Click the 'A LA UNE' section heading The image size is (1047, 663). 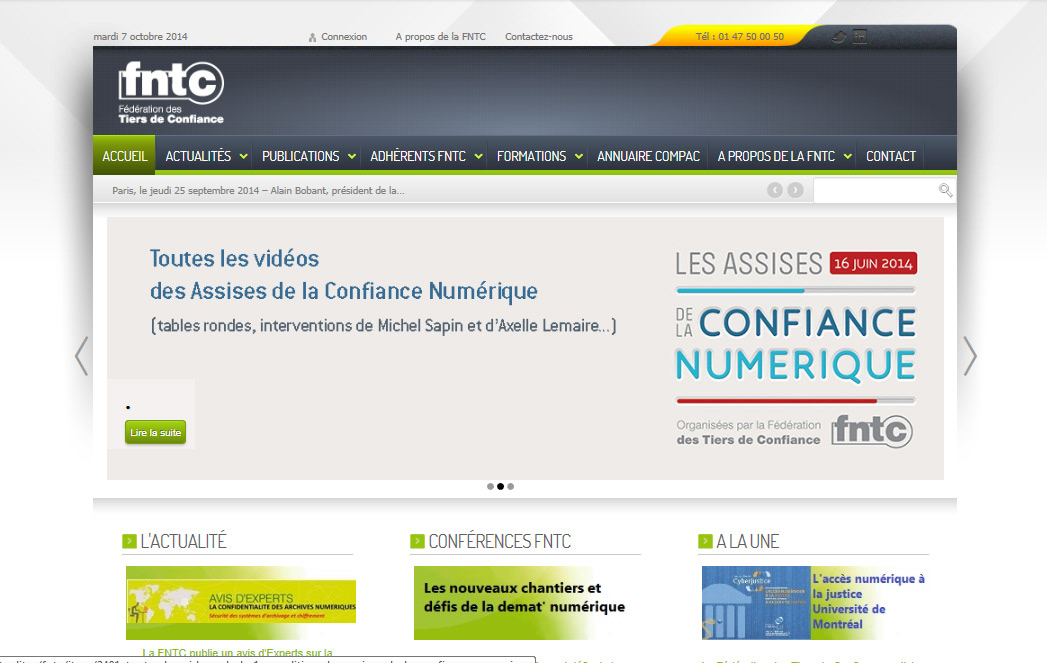point(748,541)
